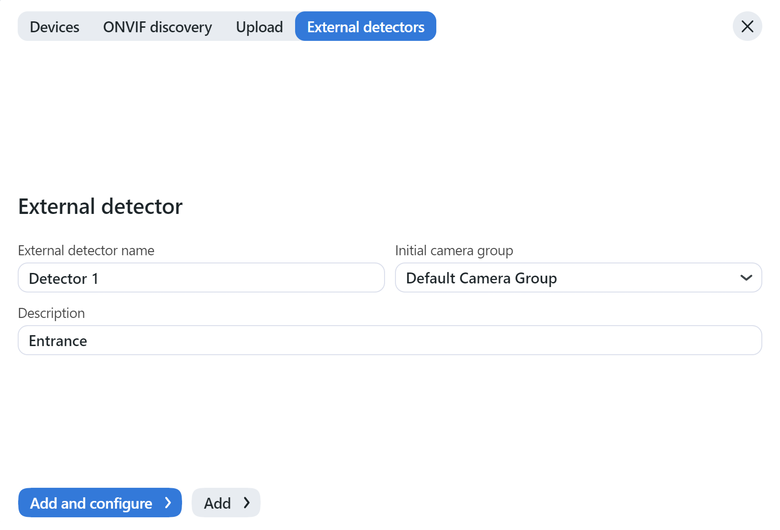Screen dimensions: 780x530
Task: Click the Description label
Action: [x=51, y=313]
